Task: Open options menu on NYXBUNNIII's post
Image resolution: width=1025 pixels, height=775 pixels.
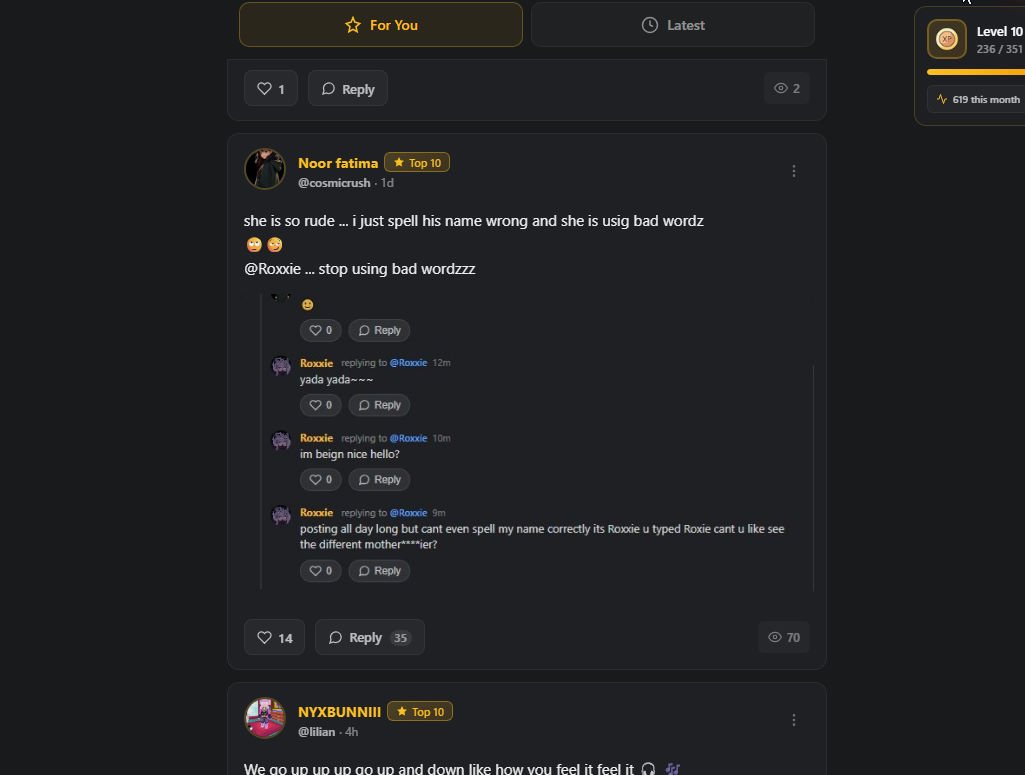Action: 794,720
